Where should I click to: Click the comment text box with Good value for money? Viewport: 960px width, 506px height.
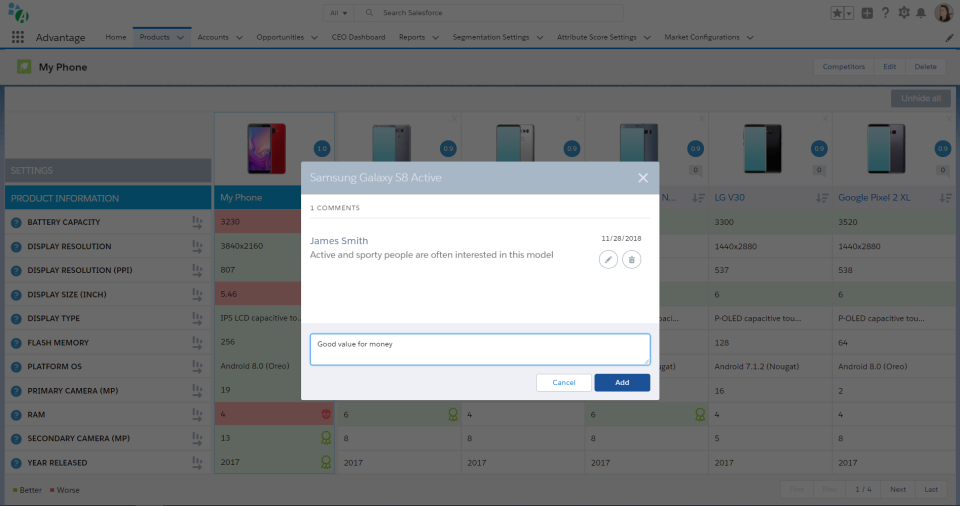pyautogui.click(x=480, y=350)
